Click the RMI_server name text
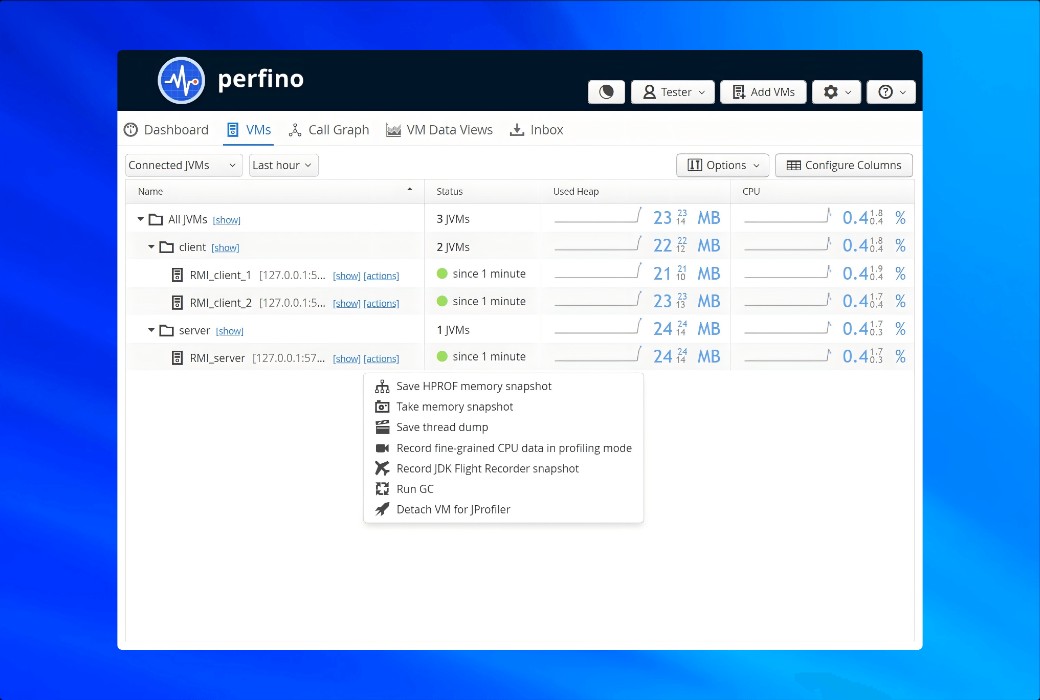Screen dimensions: 1040x700 [x=217, y=358]
